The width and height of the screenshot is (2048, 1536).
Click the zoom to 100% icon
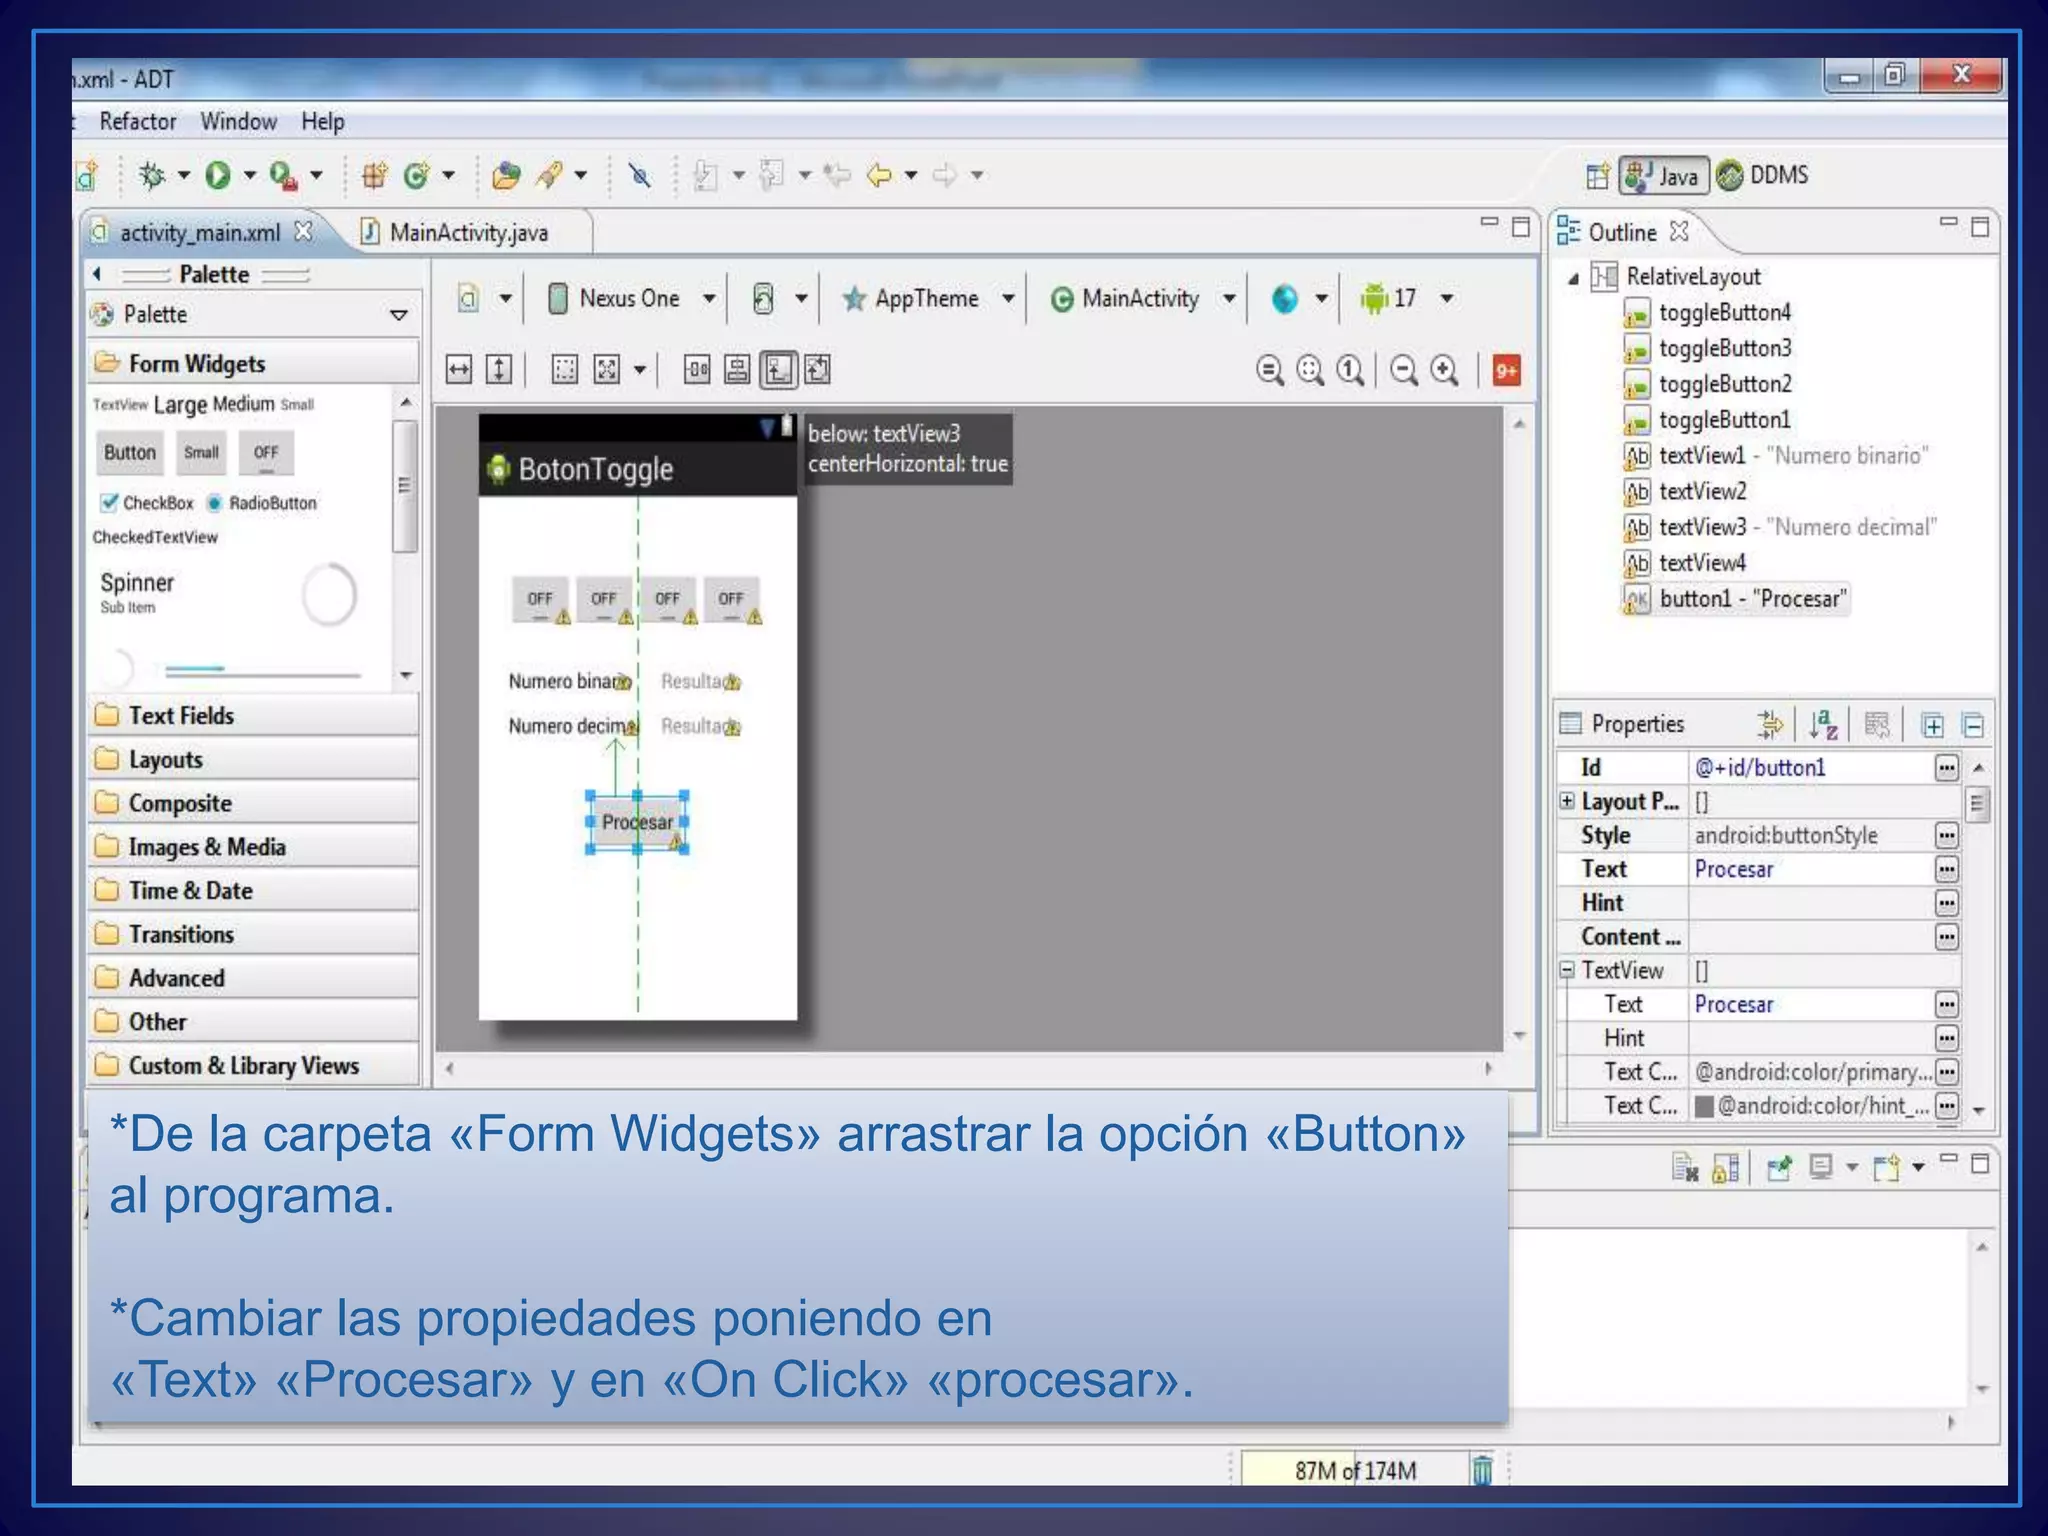coord(1351,370)
